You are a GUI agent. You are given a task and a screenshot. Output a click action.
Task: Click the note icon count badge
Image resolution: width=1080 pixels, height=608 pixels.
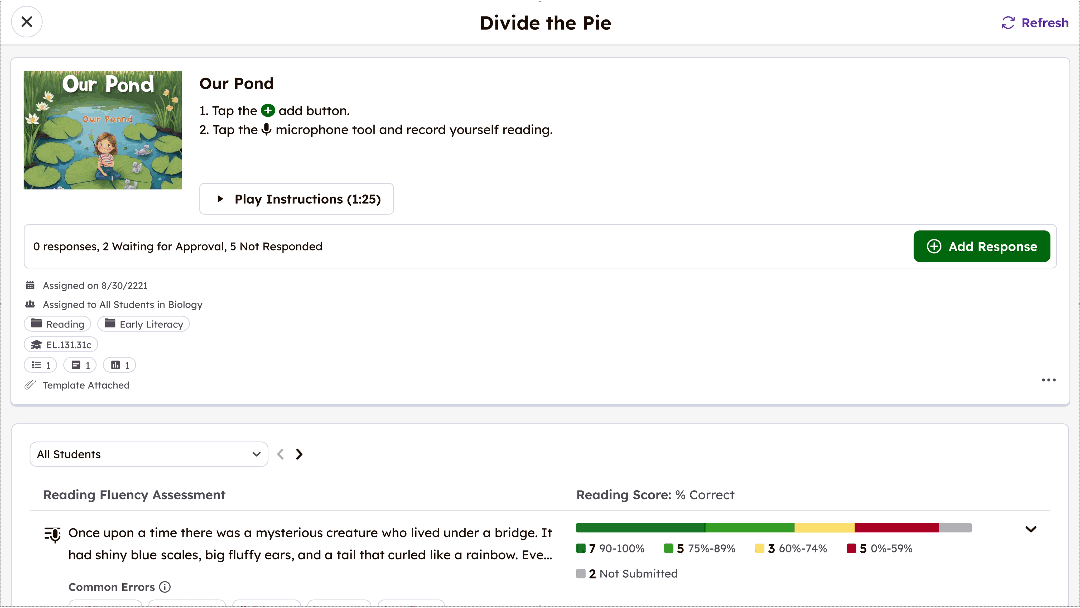79,365
